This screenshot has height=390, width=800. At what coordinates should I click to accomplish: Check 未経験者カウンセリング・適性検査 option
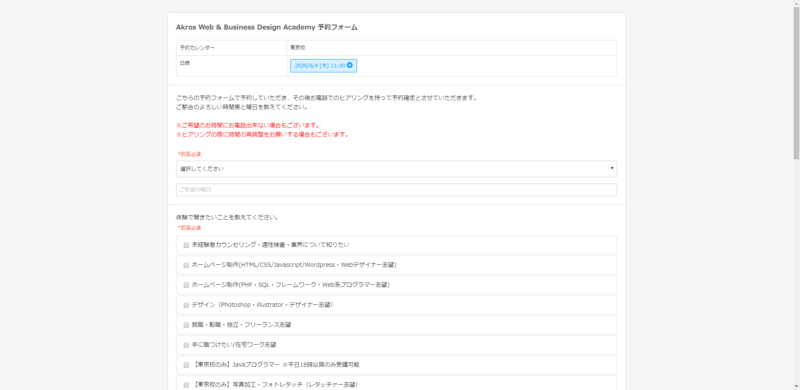pyautogui.click(x=186, y=245)
